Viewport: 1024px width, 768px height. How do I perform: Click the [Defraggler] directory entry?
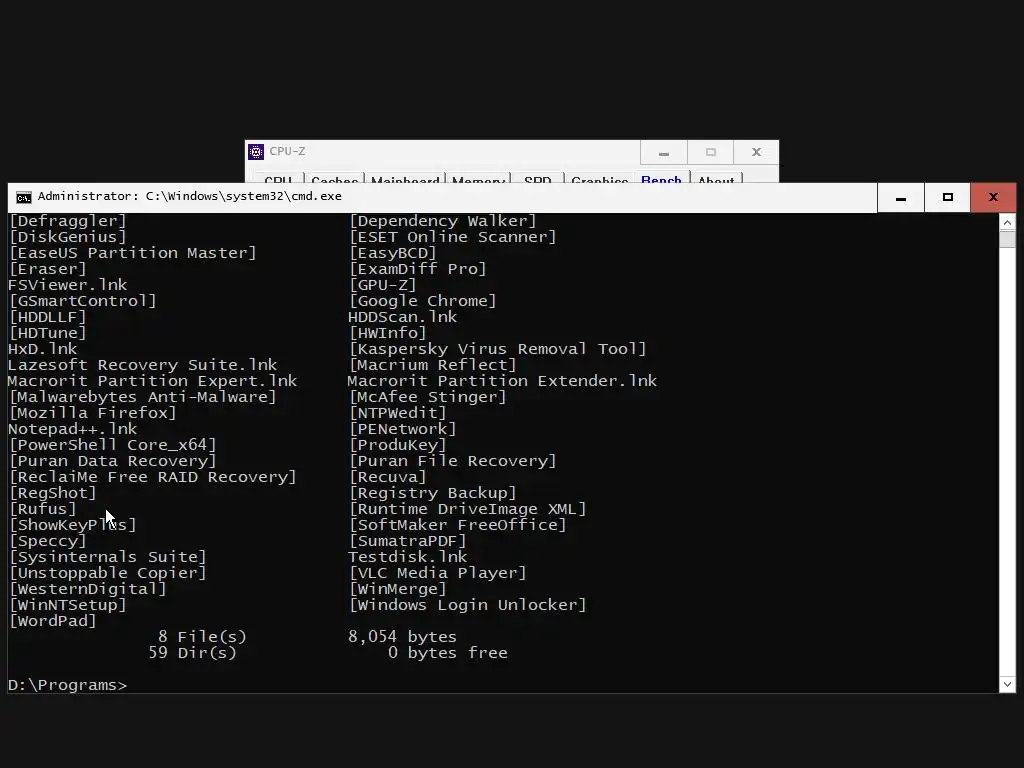67,221
